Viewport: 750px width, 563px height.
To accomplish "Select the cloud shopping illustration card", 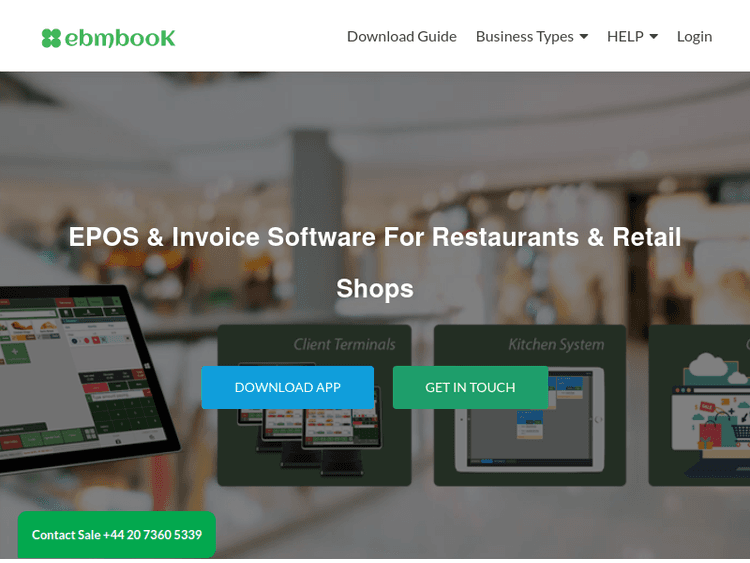I will [x=699, y=406].
